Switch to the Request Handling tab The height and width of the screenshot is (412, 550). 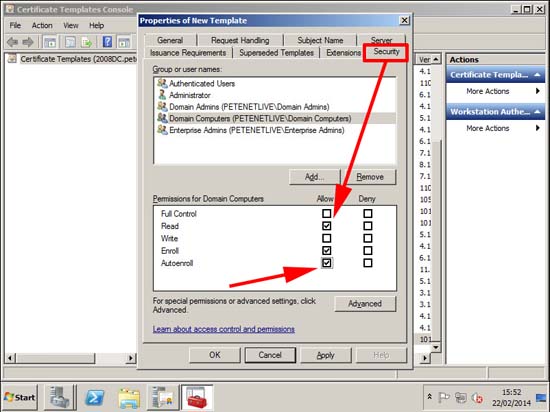pyautogui.click(x=240, y=40)
